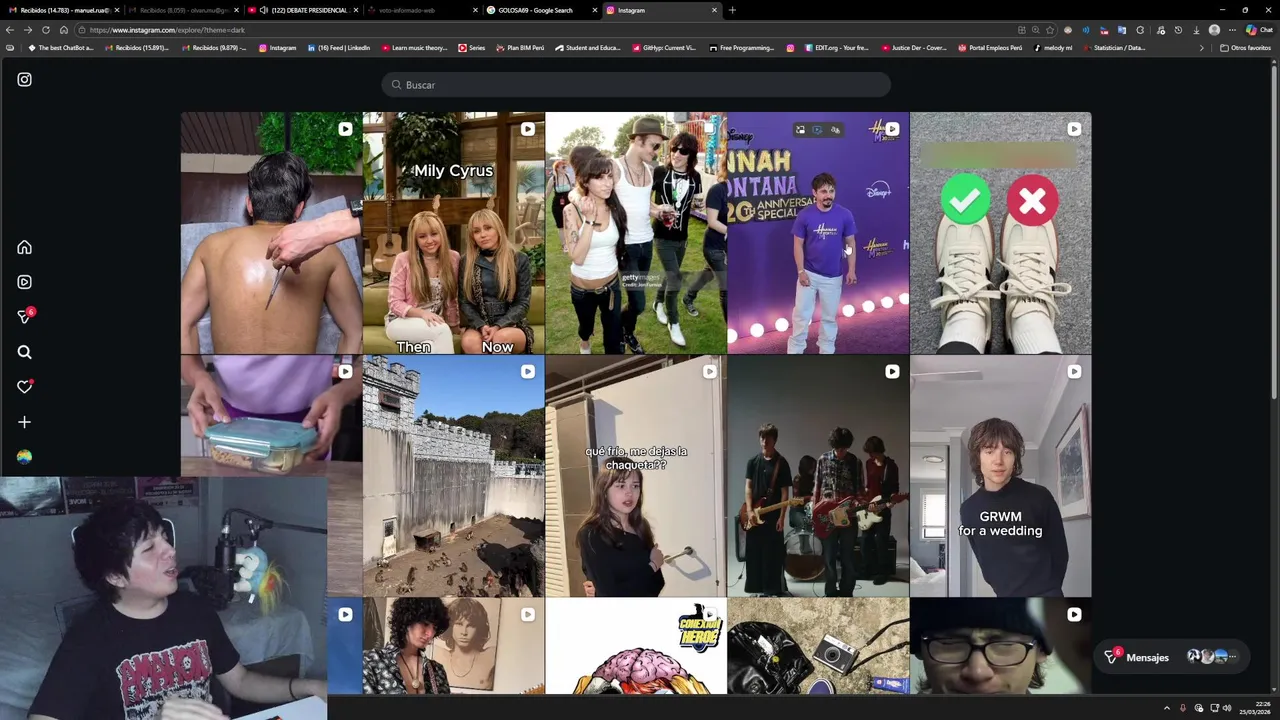Open the Portal Empleos Perú bookmark

(x=990, y=48)
